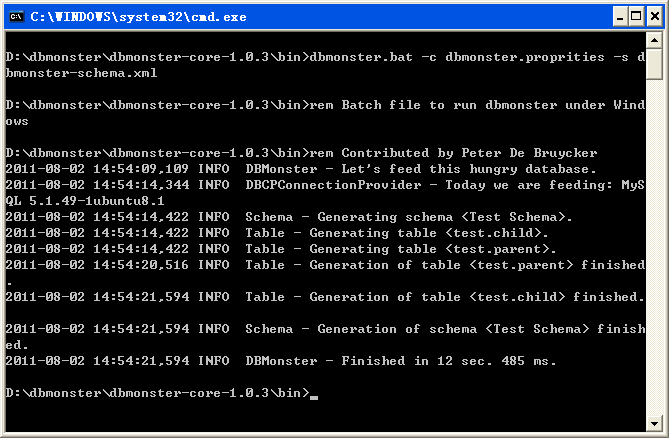Click the scrollbar up arrow

pos(656,41)
